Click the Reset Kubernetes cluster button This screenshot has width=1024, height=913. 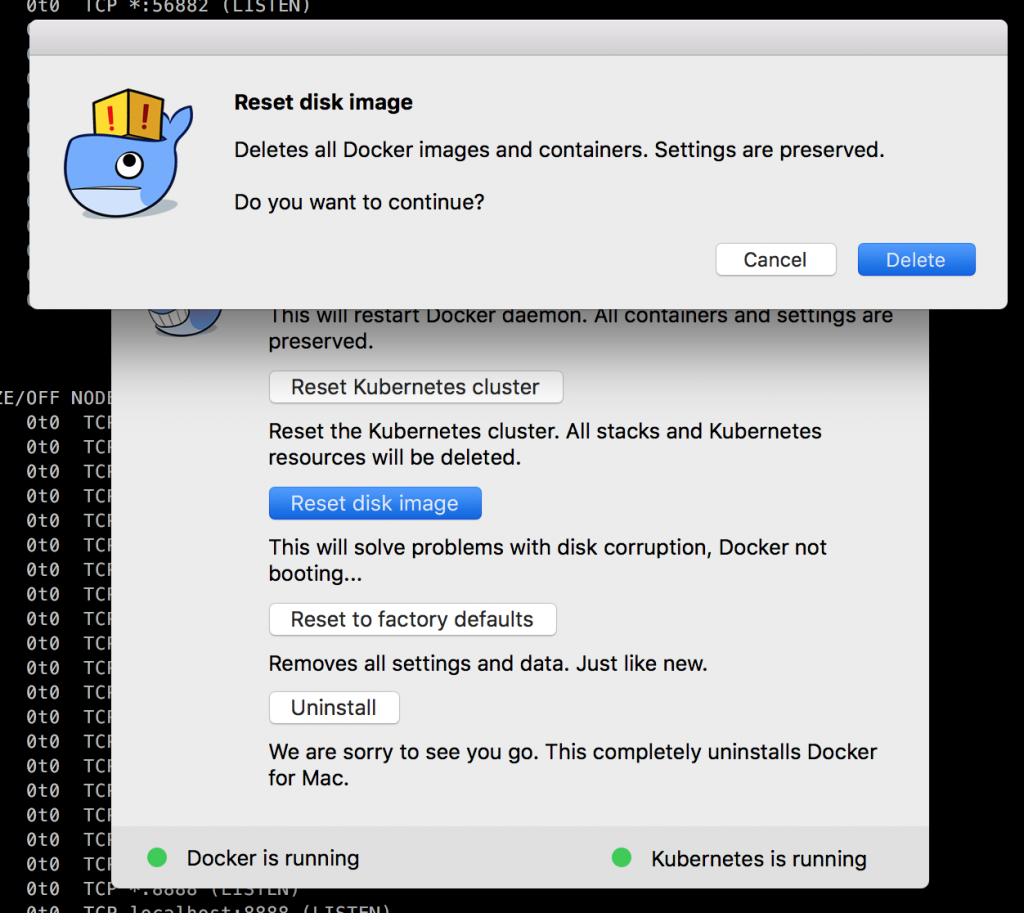[x=416, y=387]
